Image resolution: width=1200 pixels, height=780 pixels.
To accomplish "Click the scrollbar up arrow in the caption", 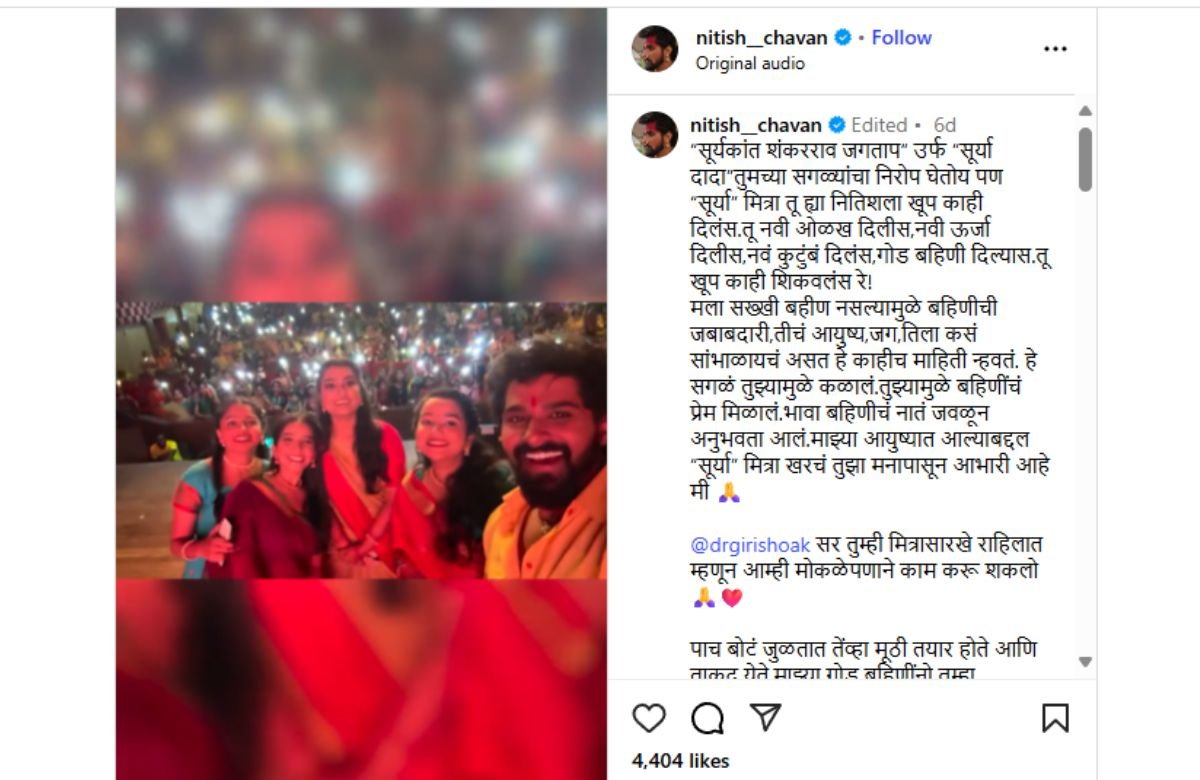I will pos(1085,111).
